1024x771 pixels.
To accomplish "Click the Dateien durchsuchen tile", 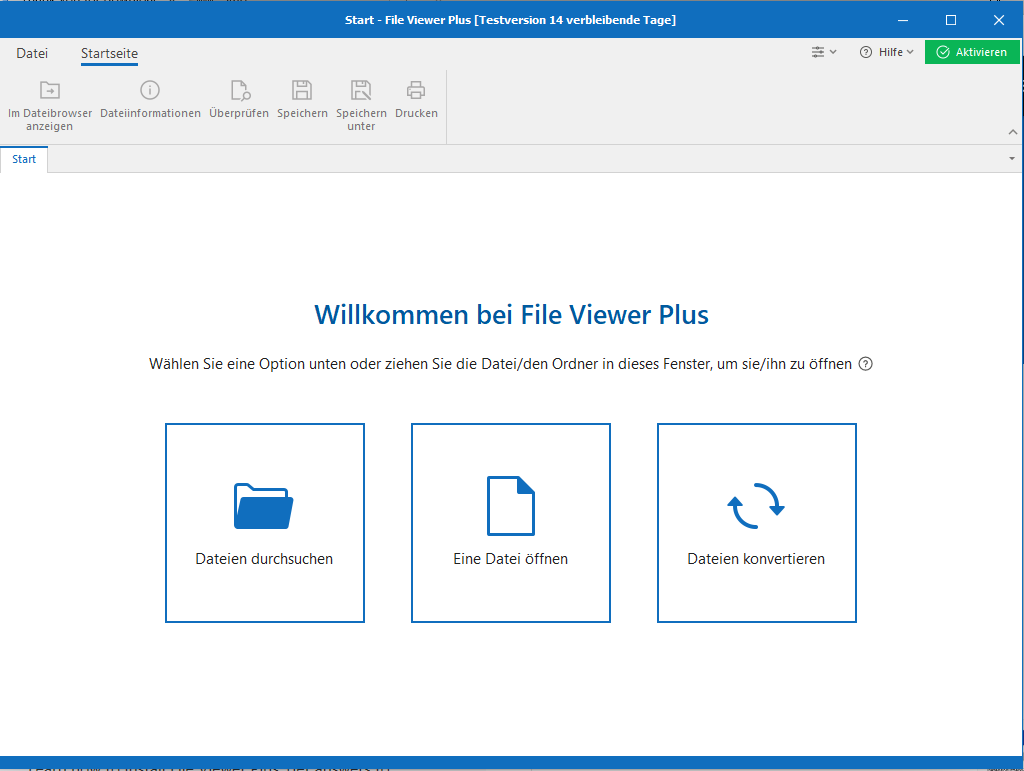I will [264, 523].
